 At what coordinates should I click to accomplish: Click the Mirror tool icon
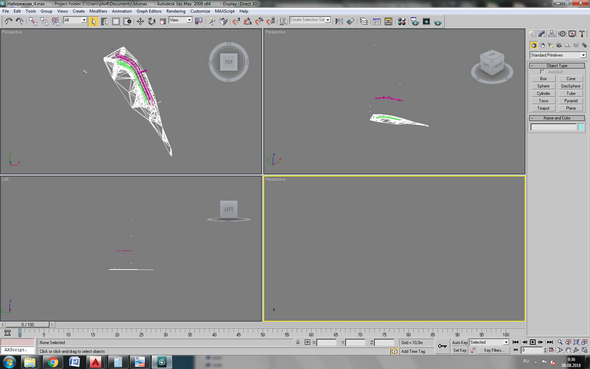point(339,21)
